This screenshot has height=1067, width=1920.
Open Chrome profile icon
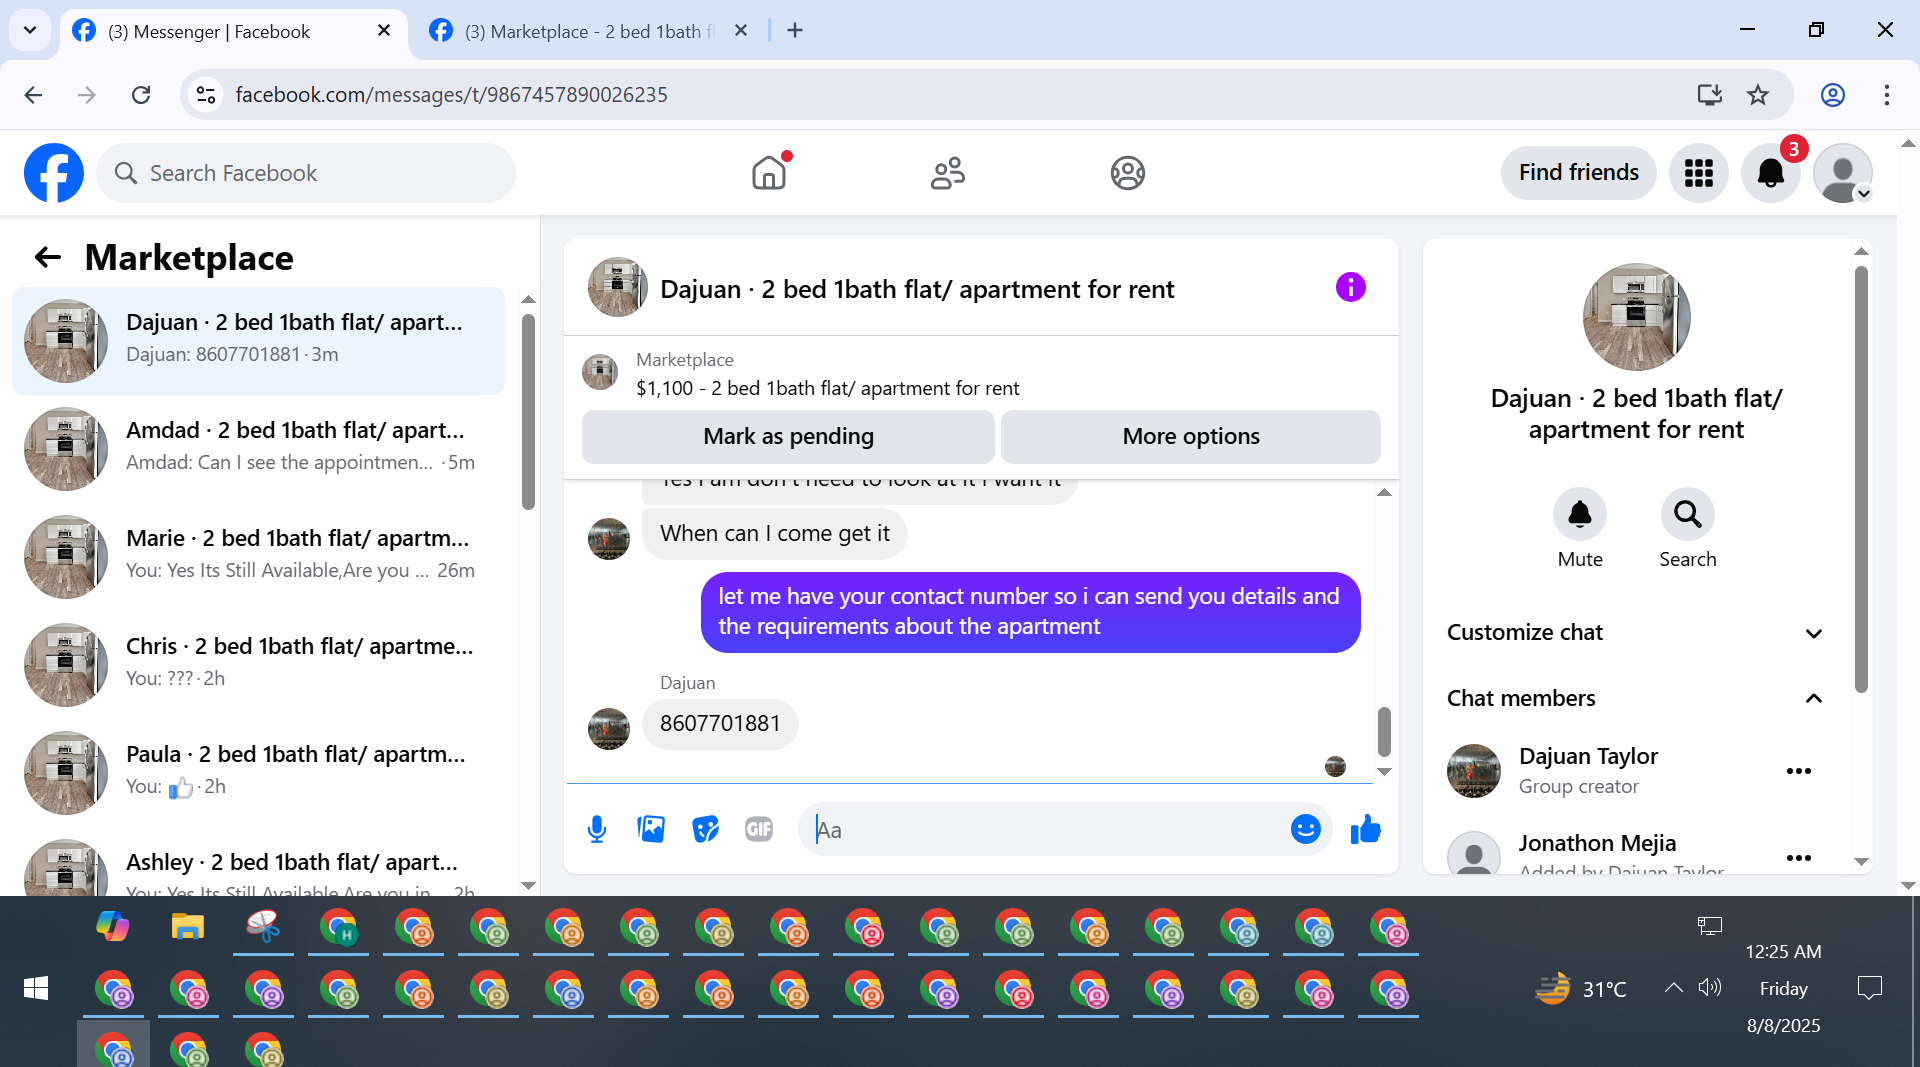[x=1832, y=95]
